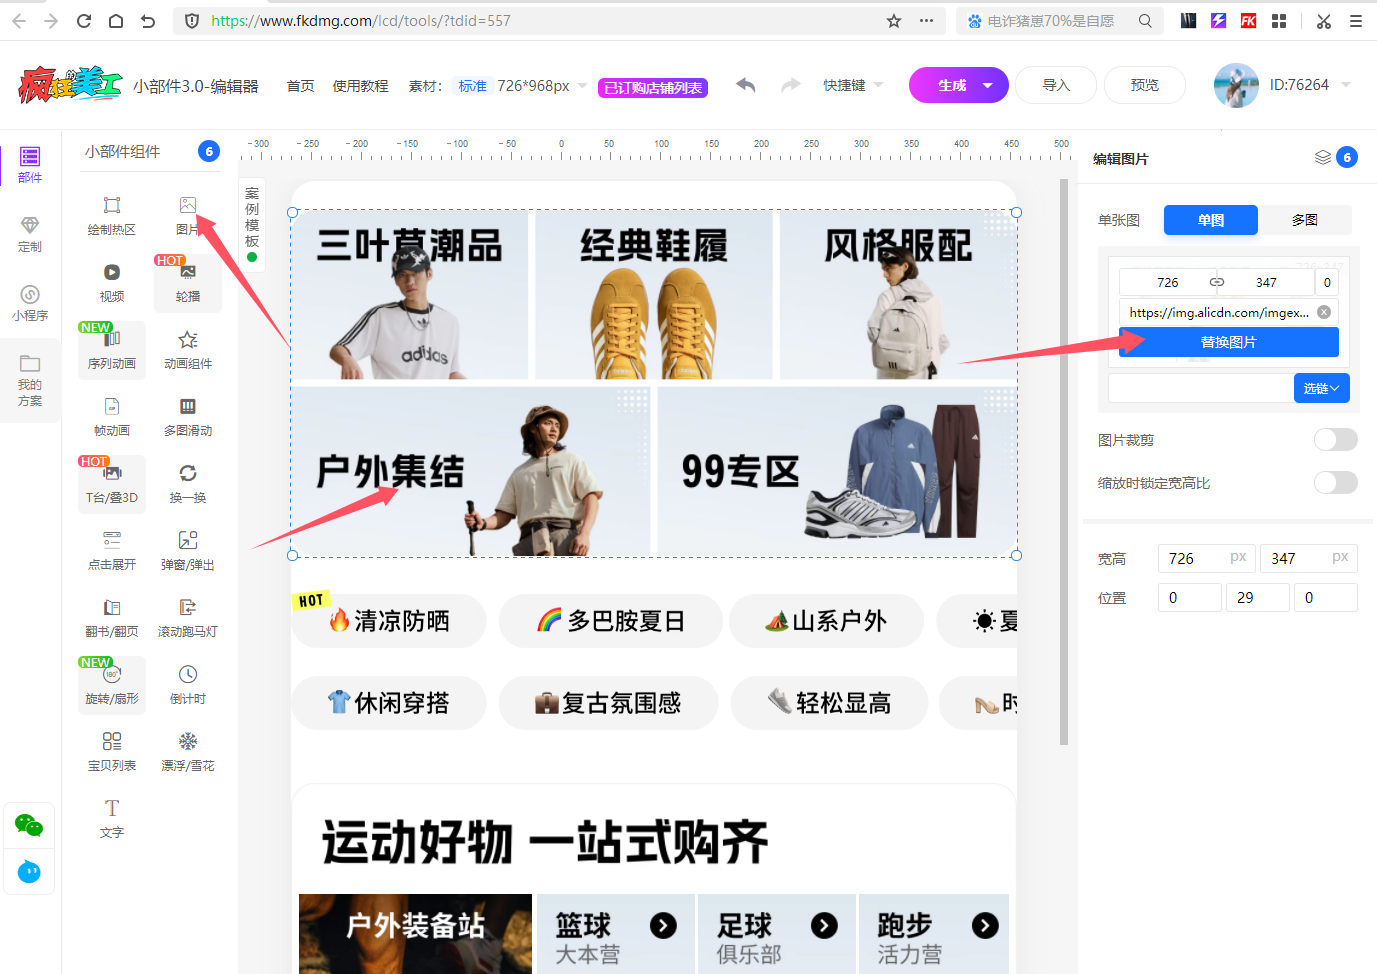Focus the empty link field beside 选链
1377x974 pixels.
point(1201,388)
